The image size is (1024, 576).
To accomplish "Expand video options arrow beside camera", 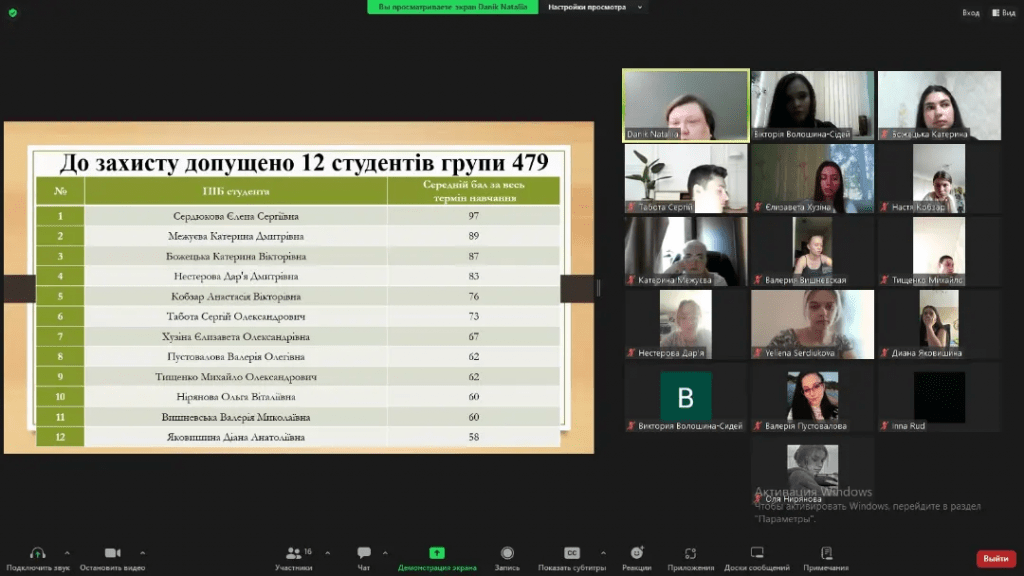I will point(142,552).
